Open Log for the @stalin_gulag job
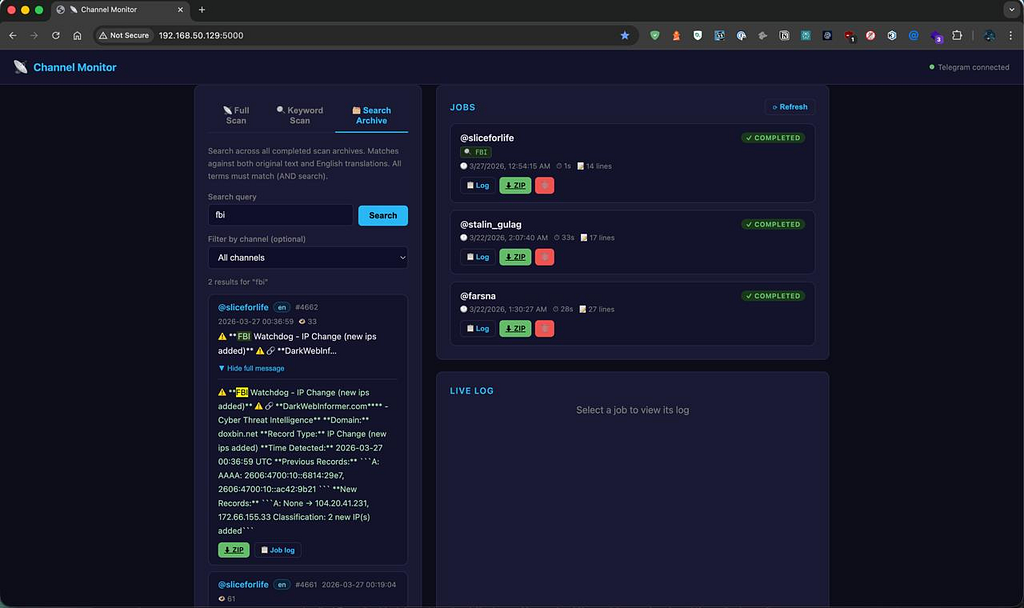The height and width of the screenshot is (608, 1024). [478, 257]
